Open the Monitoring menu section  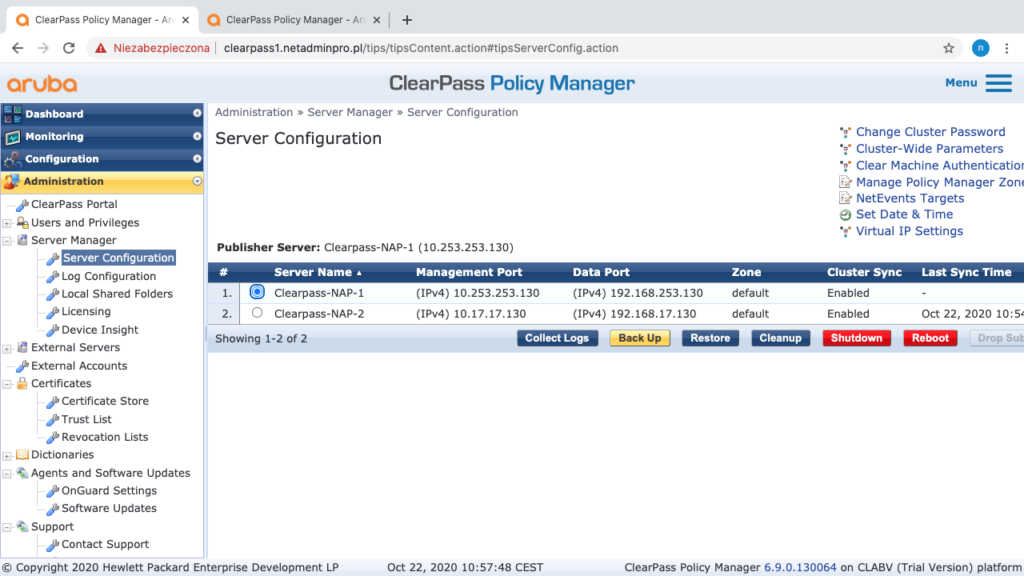54,137
